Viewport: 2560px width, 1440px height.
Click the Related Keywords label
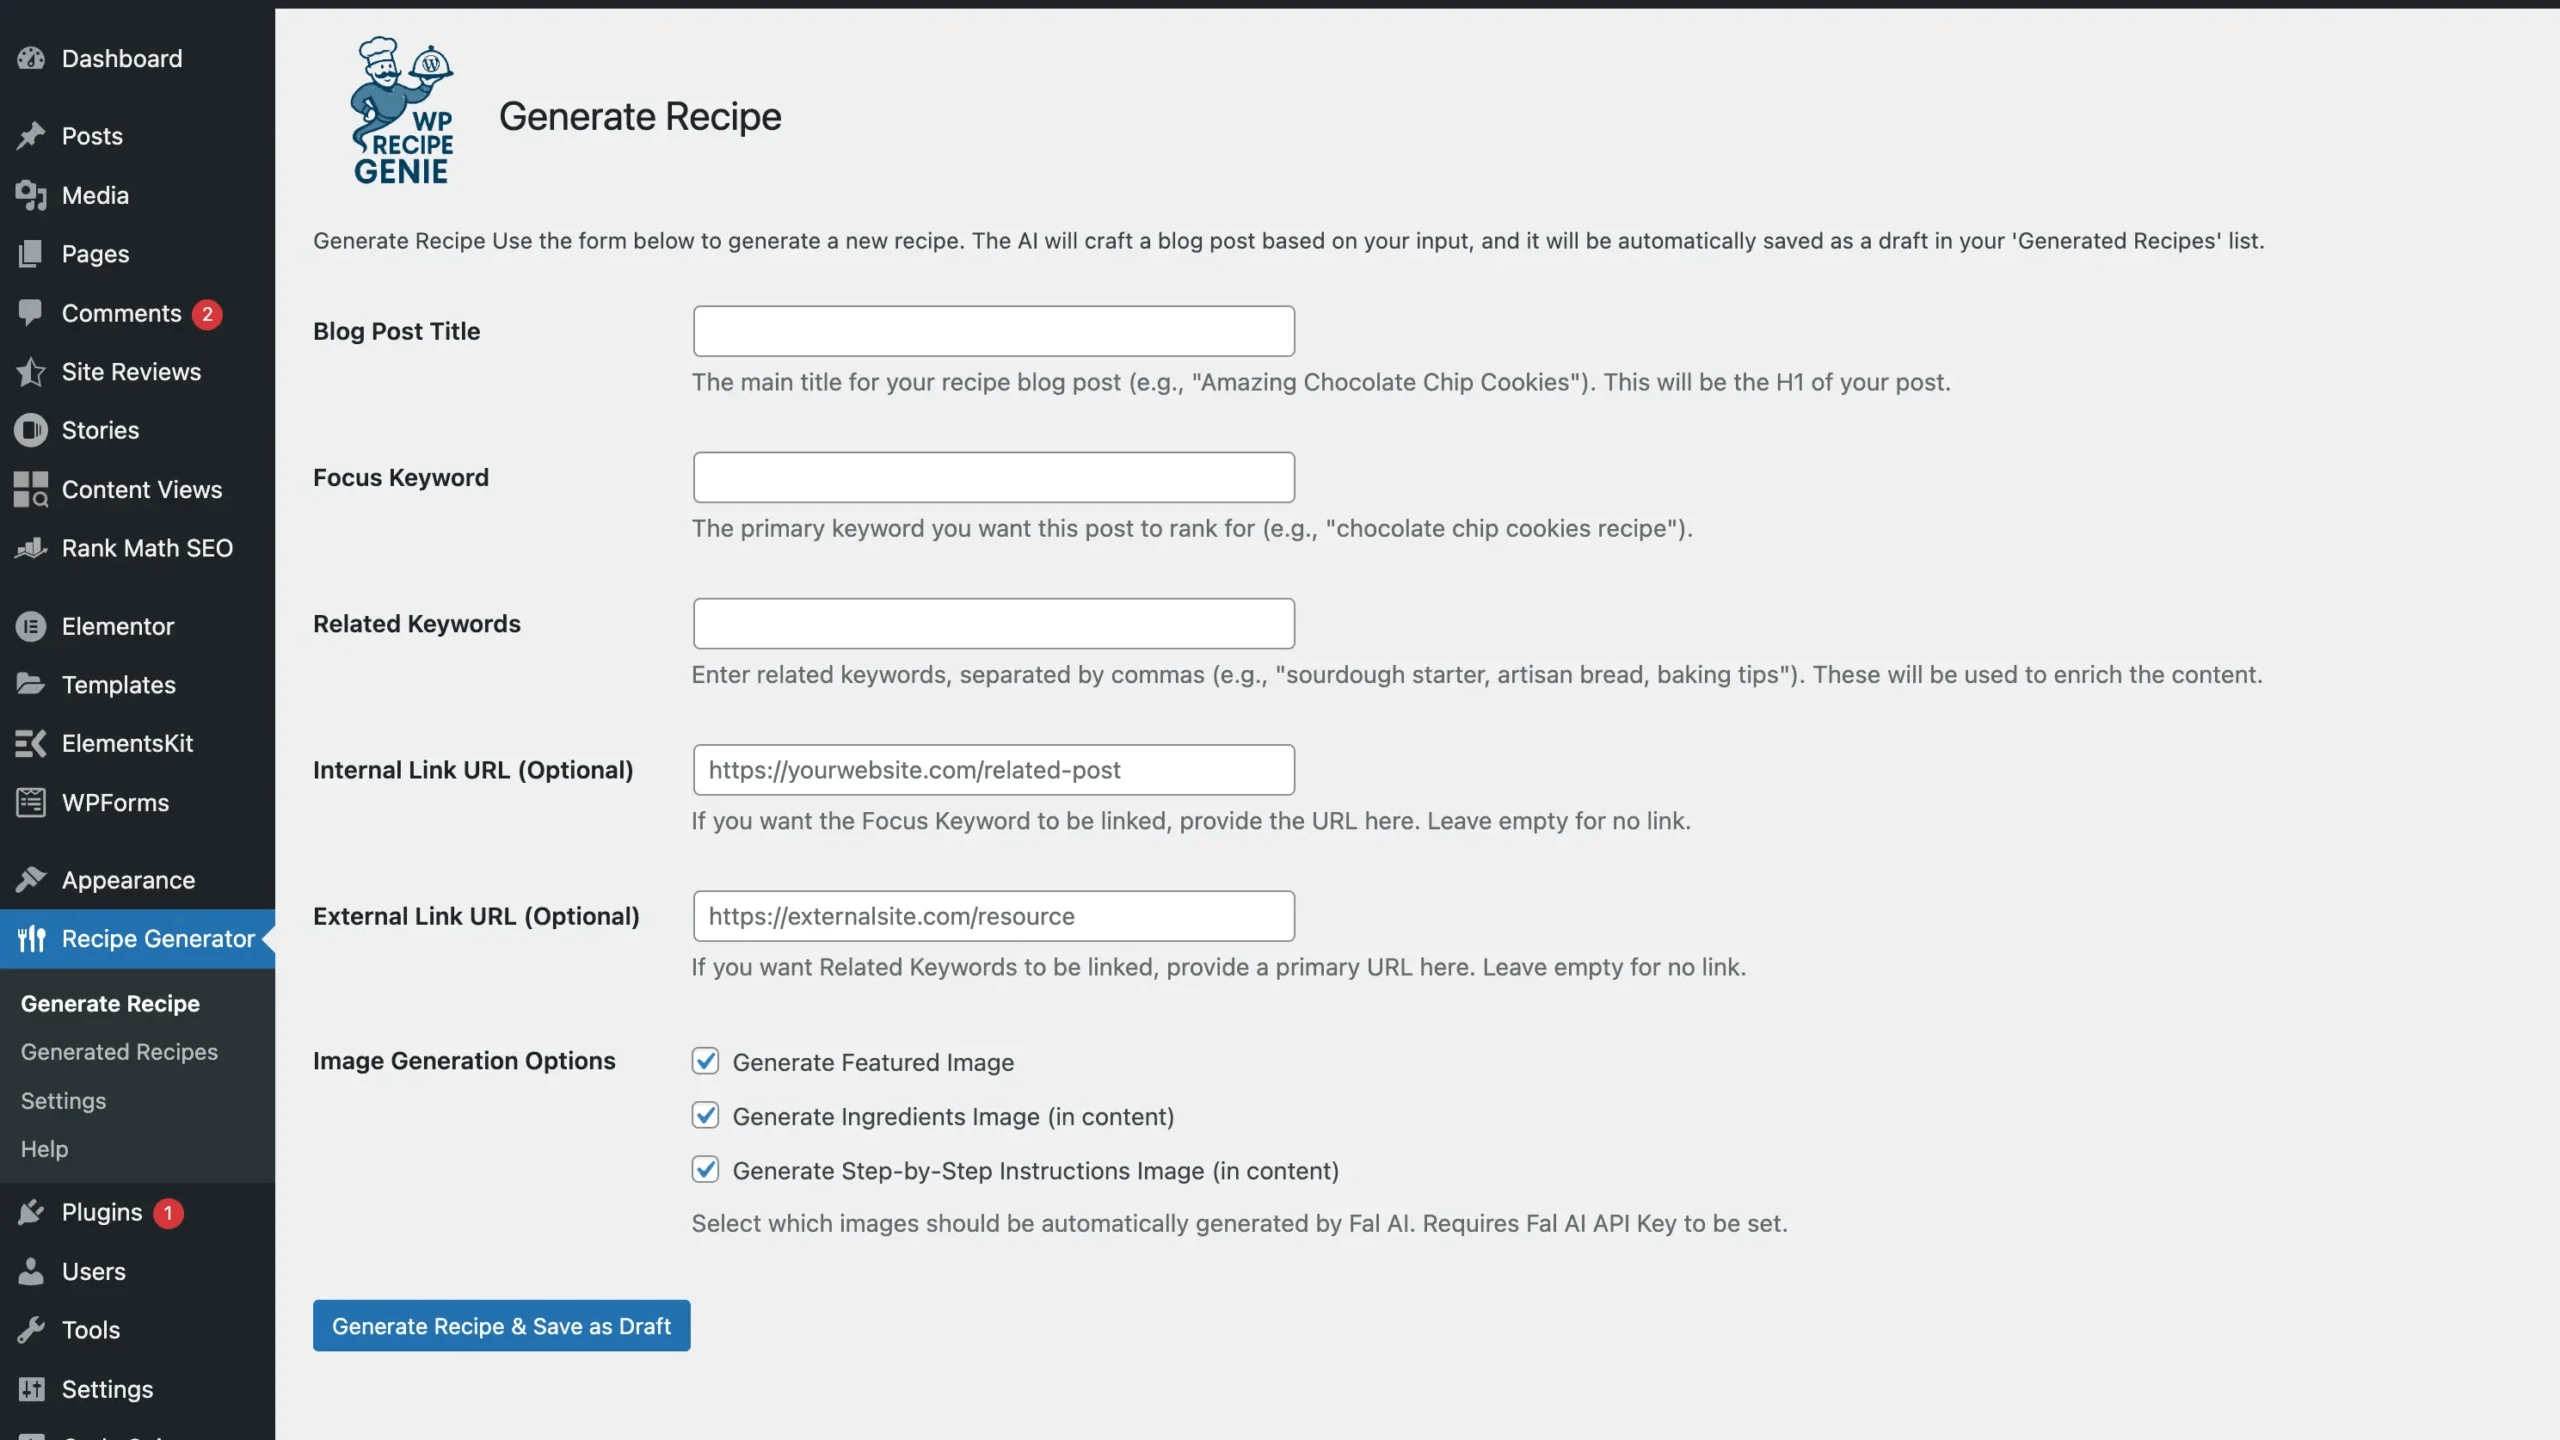click(x=417, y=624)
